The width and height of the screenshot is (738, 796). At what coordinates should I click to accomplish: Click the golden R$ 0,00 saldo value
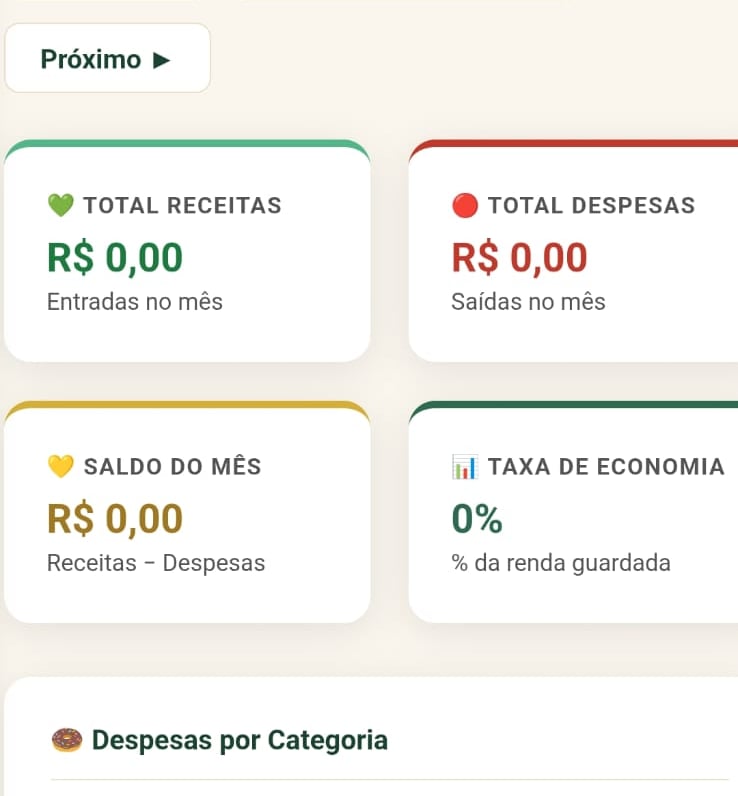(x=115, y=519)
